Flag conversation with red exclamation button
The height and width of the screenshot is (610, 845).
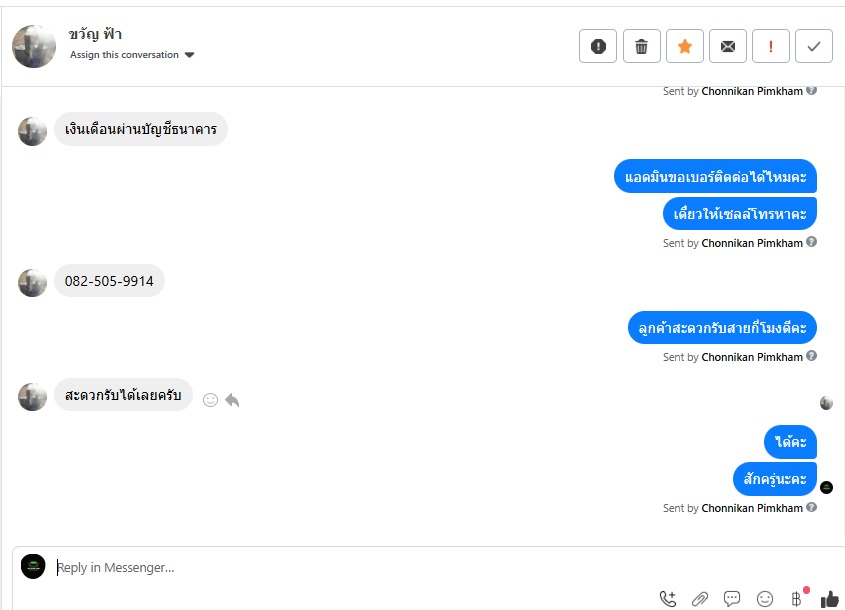point(771,46)
